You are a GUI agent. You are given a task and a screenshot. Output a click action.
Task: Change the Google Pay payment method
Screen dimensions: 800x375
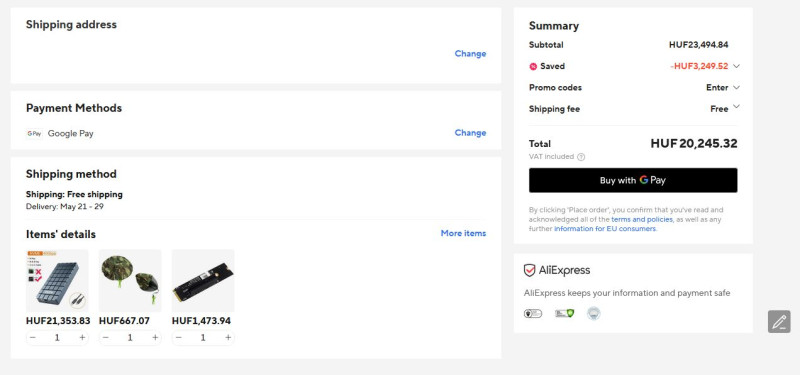pos(470,133)
